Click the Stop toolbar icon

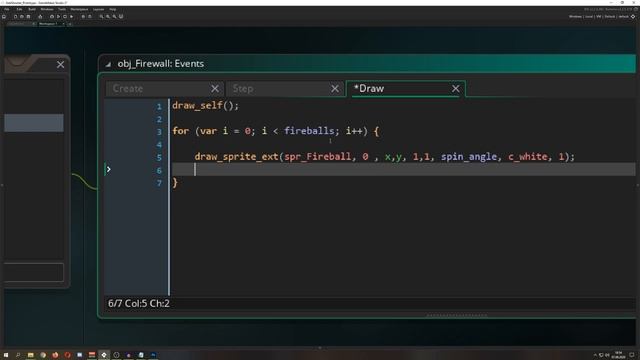pyautogui.click(x=64, y=17)
